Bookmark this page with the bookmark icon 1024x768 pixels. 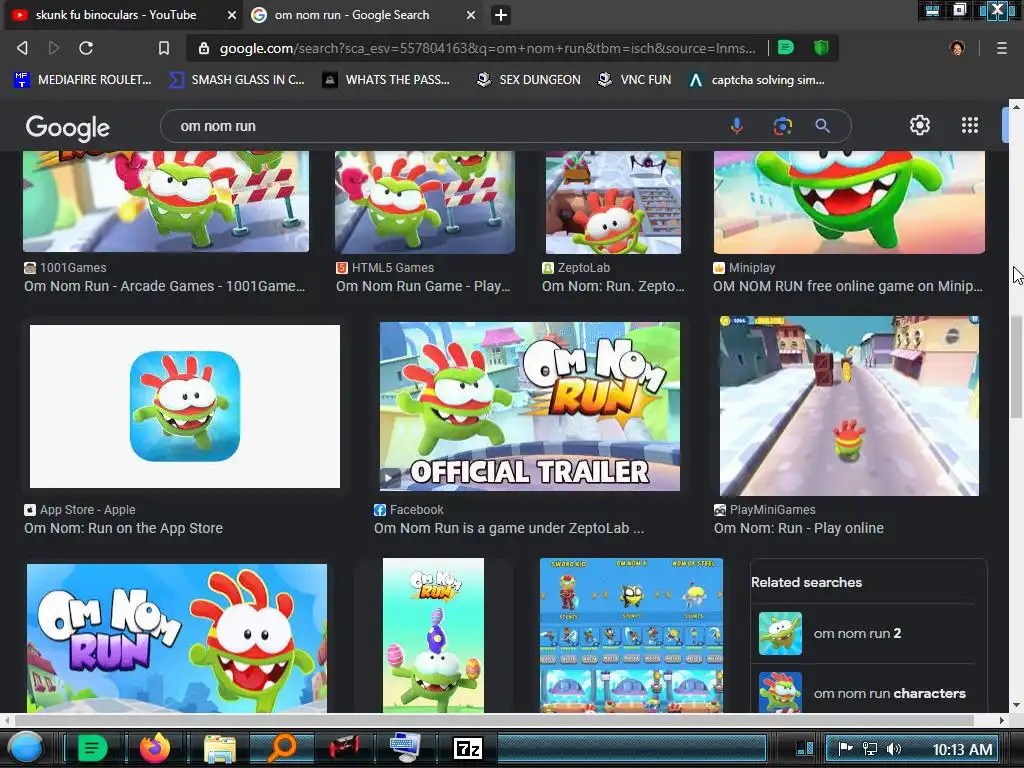[164, 48]
